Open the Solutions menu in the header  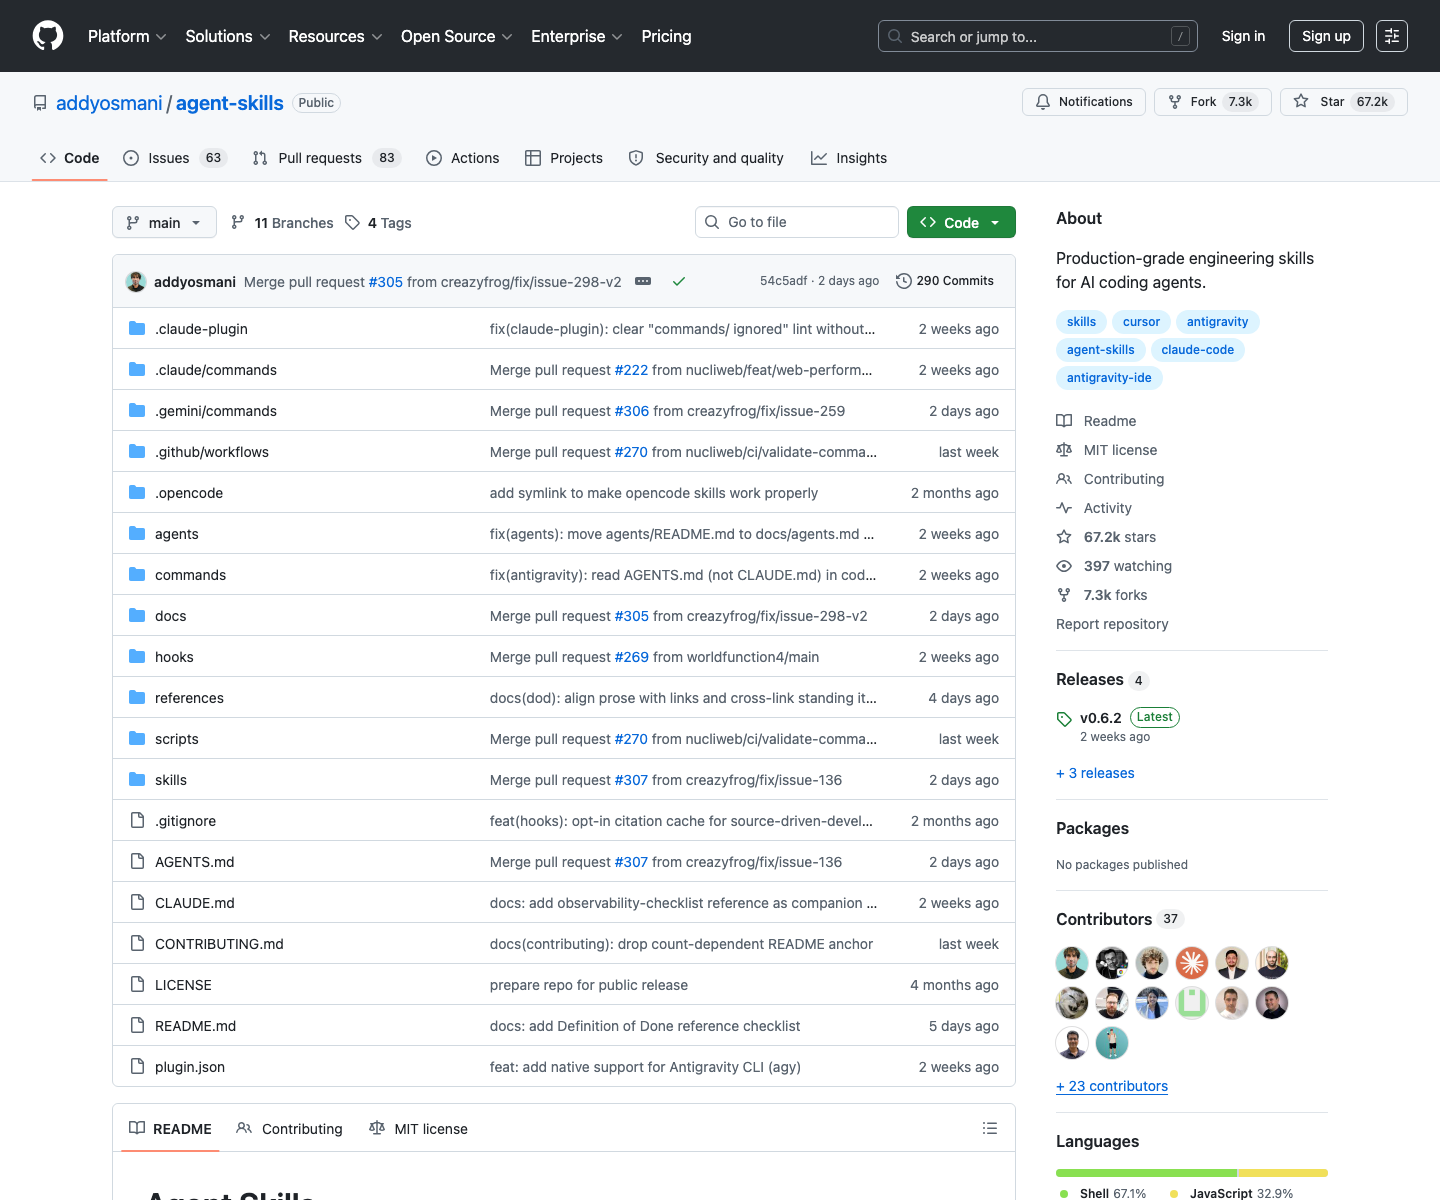click(228, 36)
